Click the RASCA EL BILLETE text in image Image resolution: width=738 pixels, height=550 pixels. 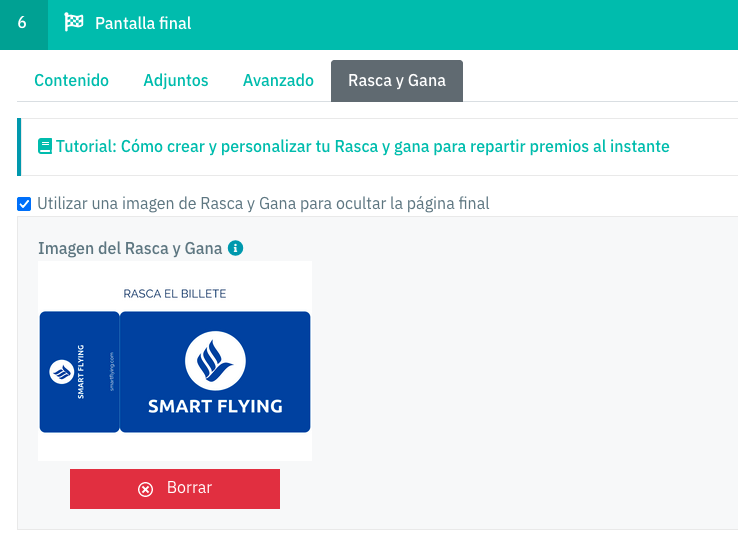click(175, 294)
